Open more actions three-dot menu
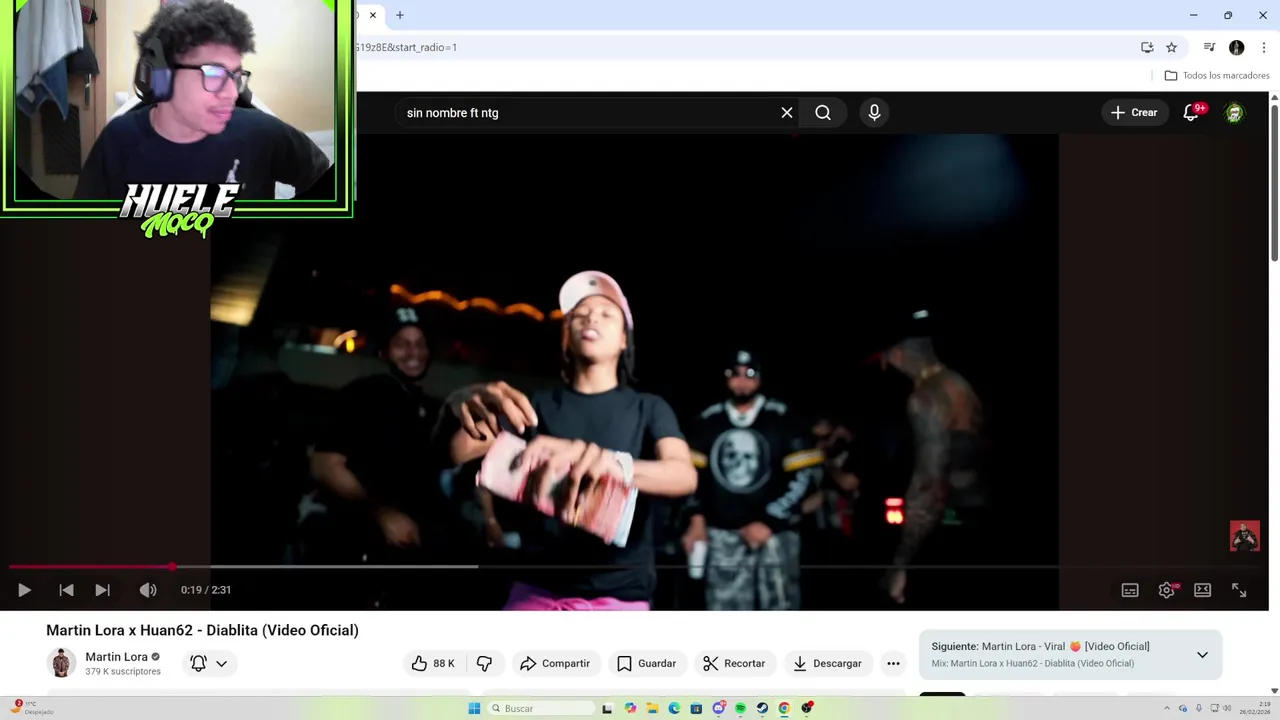This screenshot has width=1280, height=720. point(893,663)
